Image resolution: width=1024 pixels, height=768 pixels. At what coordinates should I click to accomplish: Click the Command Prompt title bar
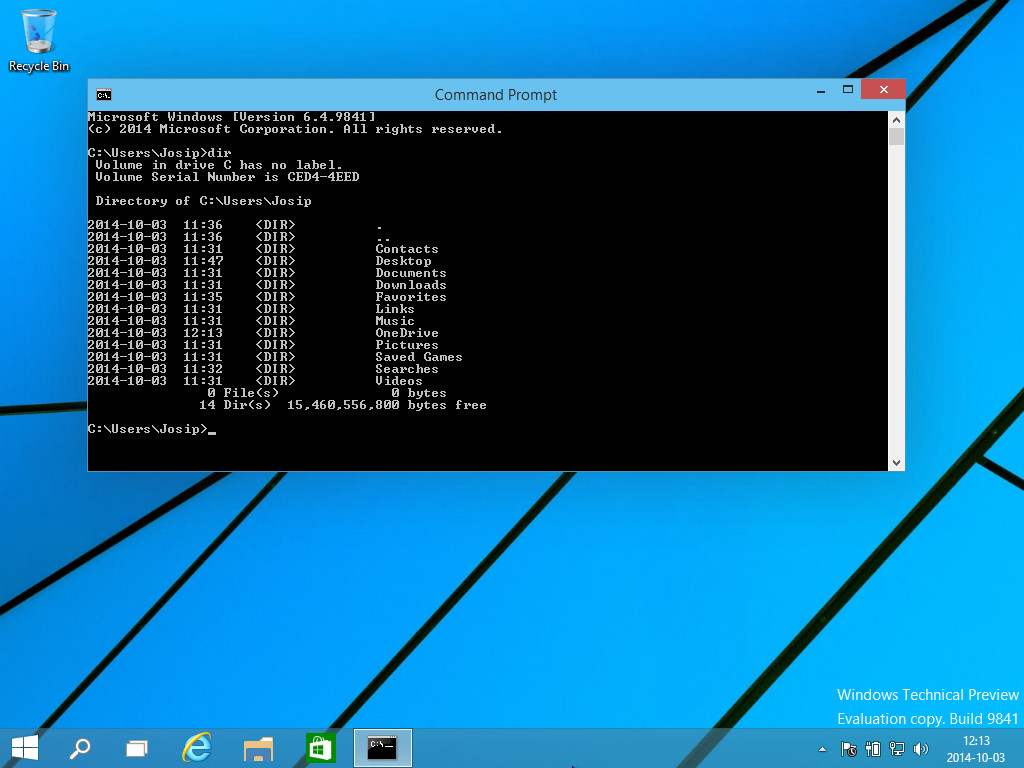coord(495,95)
